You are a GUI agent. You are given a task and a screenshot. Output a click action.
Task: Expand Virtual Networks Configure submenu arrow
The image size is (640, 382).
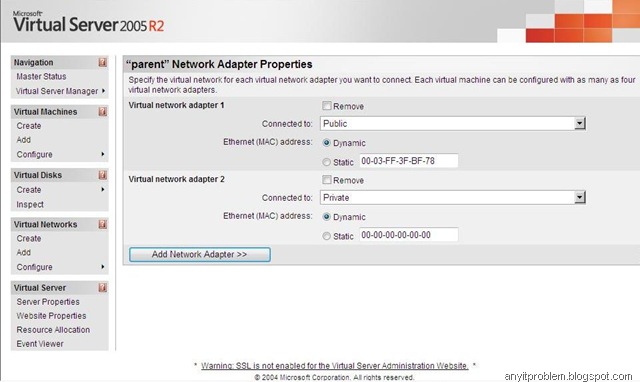[x=103, y=267]
